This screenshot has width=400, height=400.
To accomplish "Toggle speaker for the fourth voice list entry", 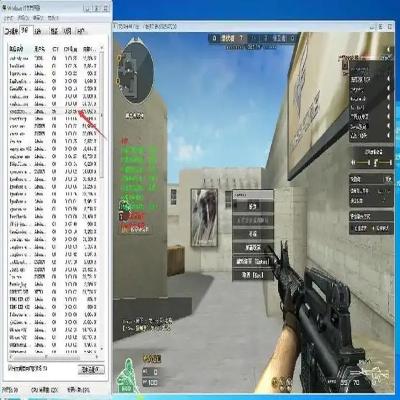I will tap(388, 107).
